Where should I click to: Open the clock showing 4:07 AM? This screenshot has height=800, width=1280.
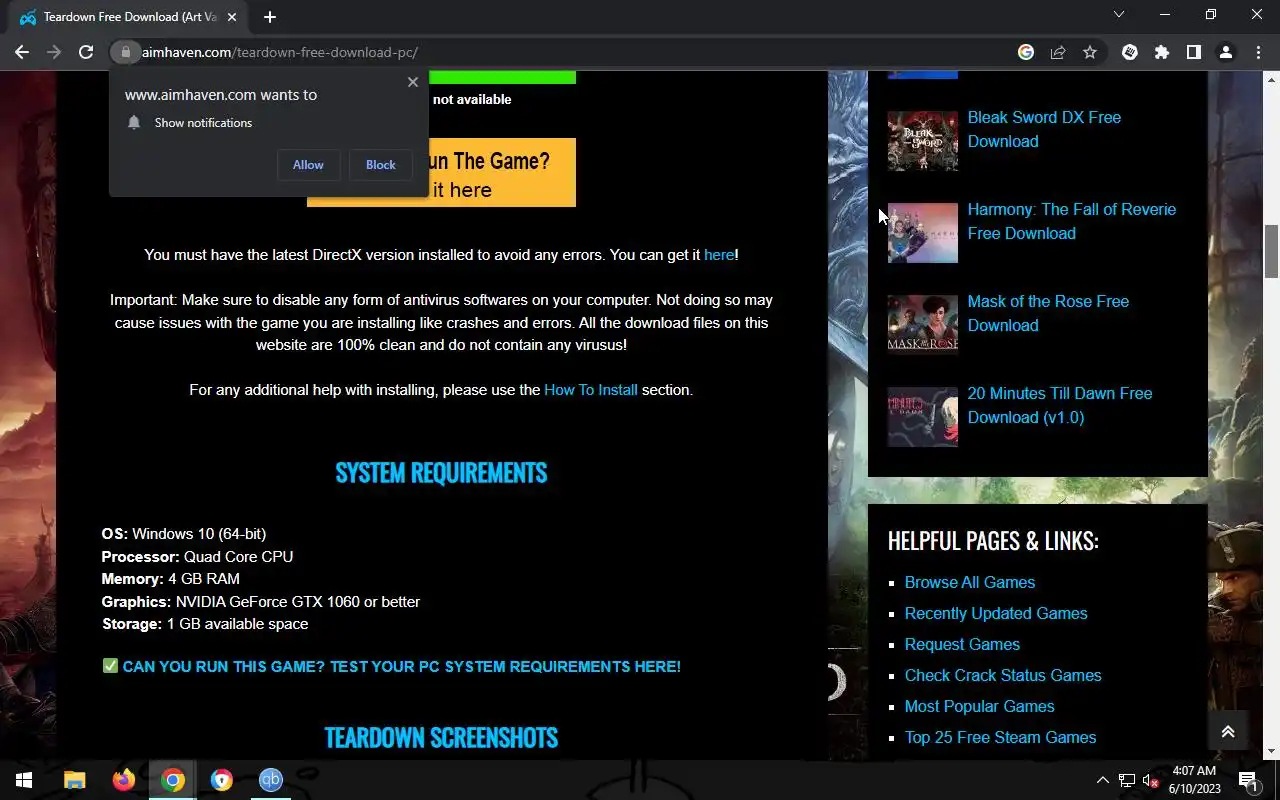1194,780
